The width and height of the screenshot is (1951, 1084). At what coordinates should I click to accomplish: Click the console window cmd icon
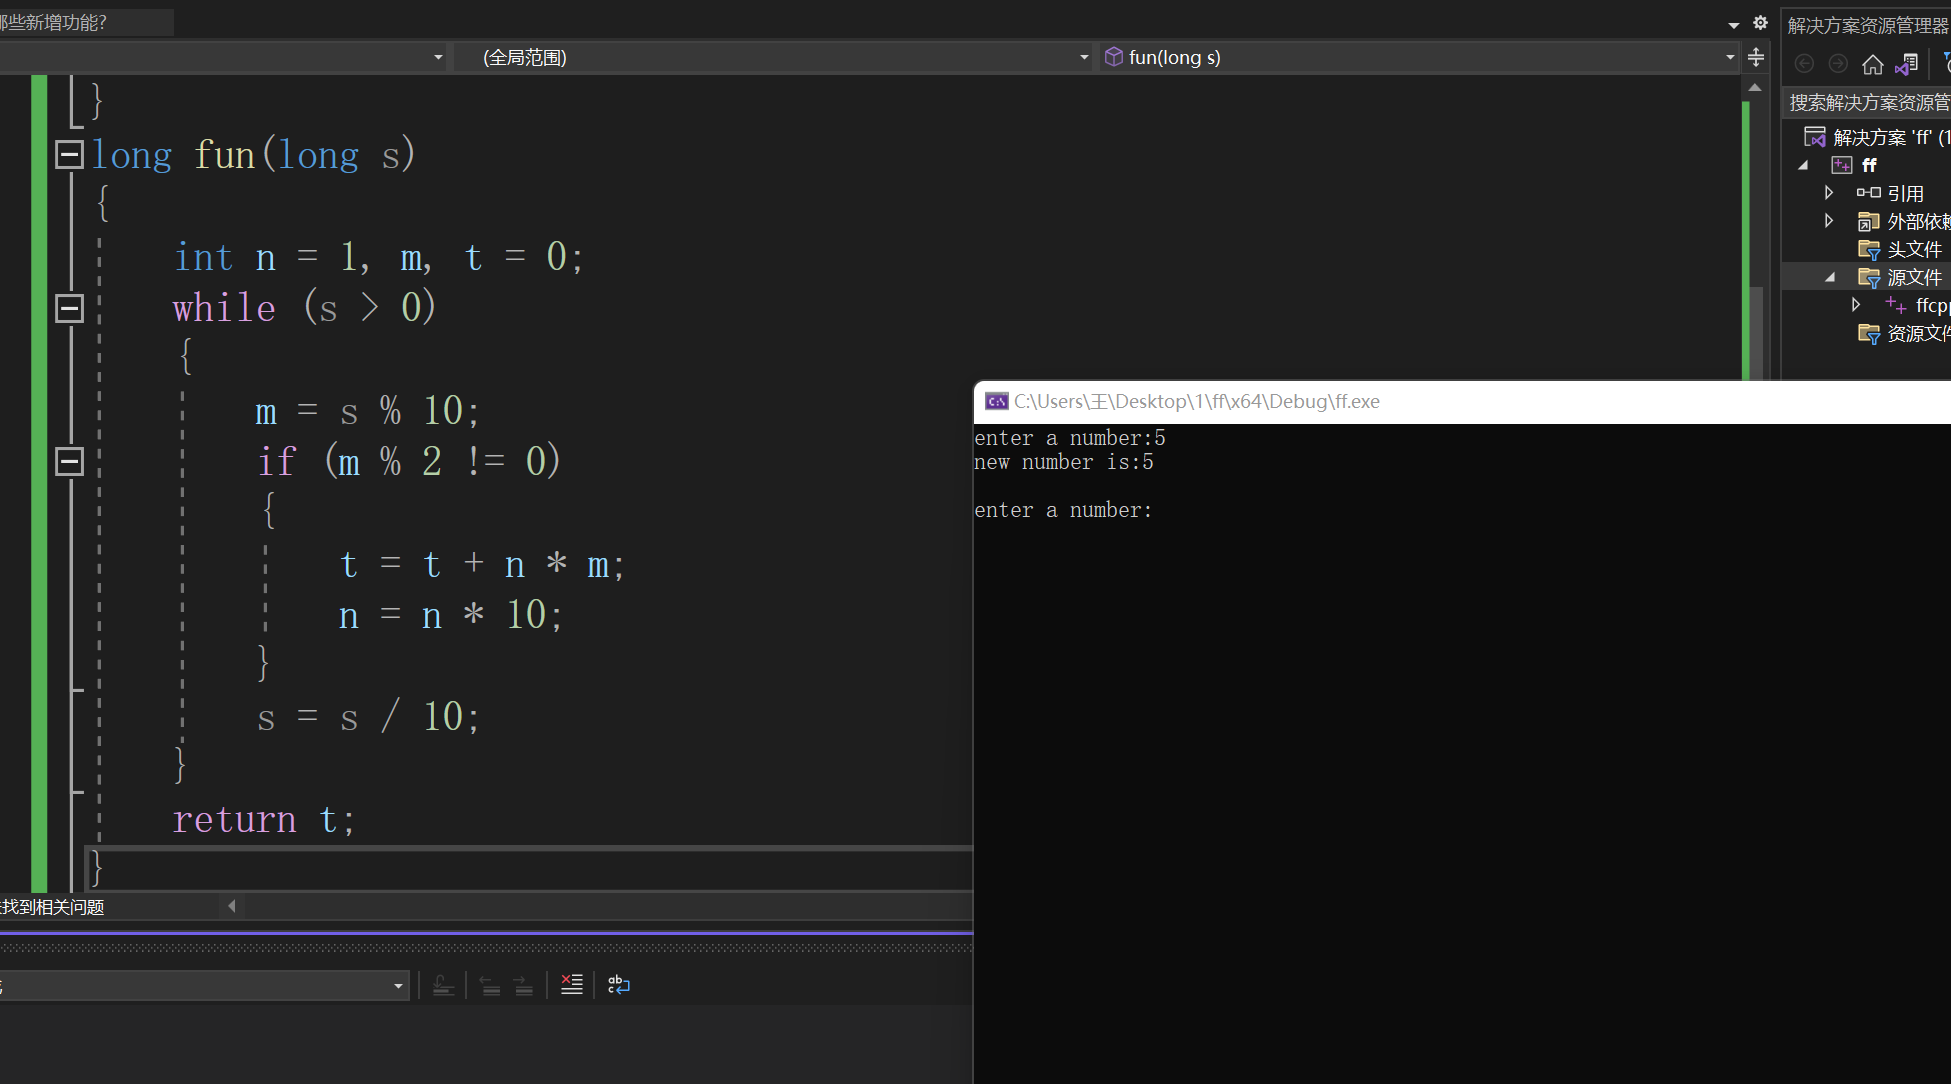point(996,402)
